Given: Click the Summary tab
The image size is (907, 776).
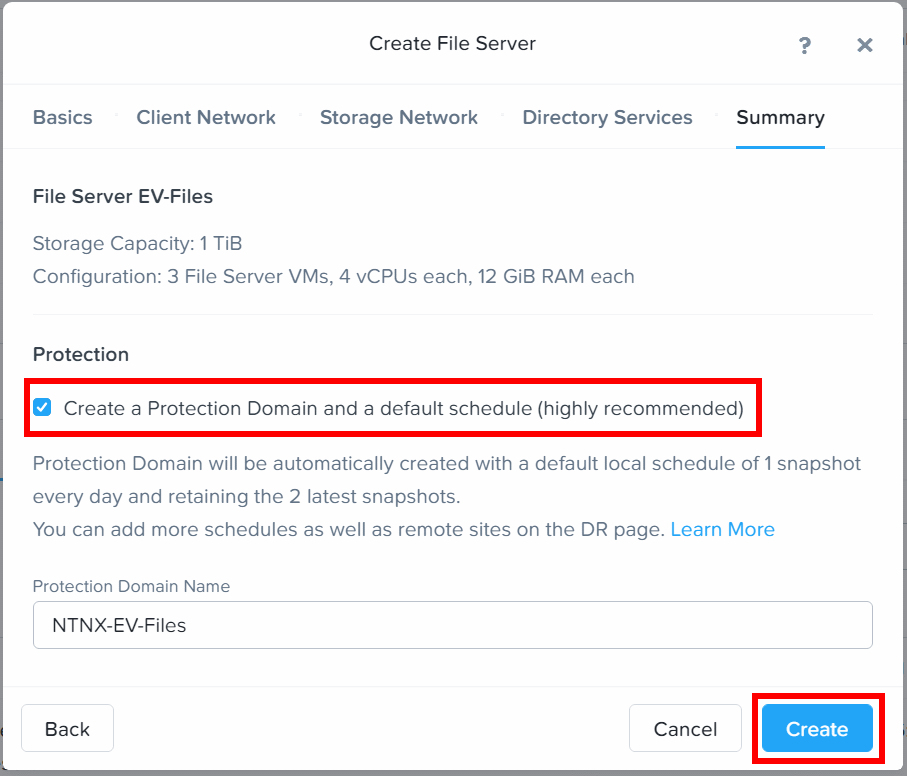Looking at the screenshot, I should click(x=780, y=117).
